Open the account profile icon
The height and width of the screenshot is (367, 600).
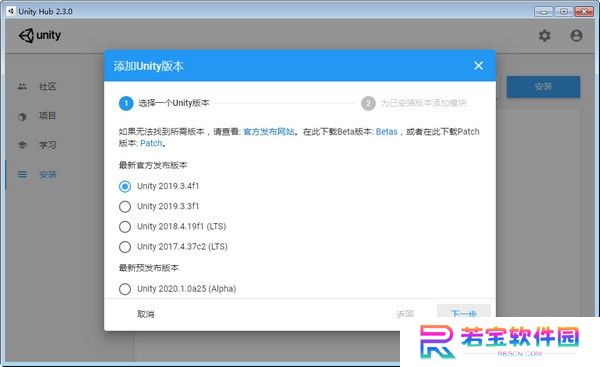coord(576,36)
